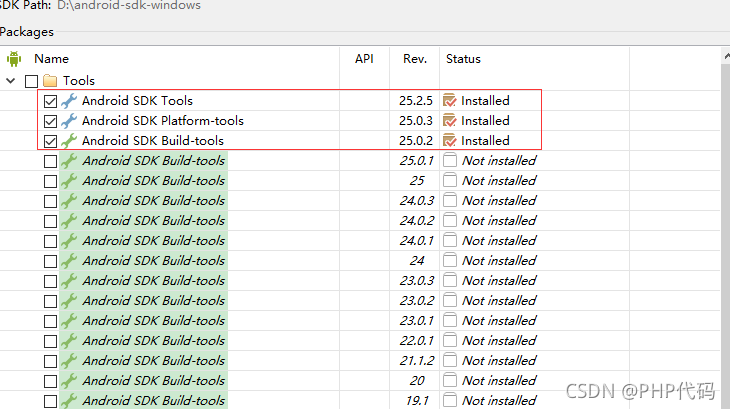Screen dimensions: 730x409
Task: Select Build-tools row with rev 24.0.2
Action: coord(154,221)
